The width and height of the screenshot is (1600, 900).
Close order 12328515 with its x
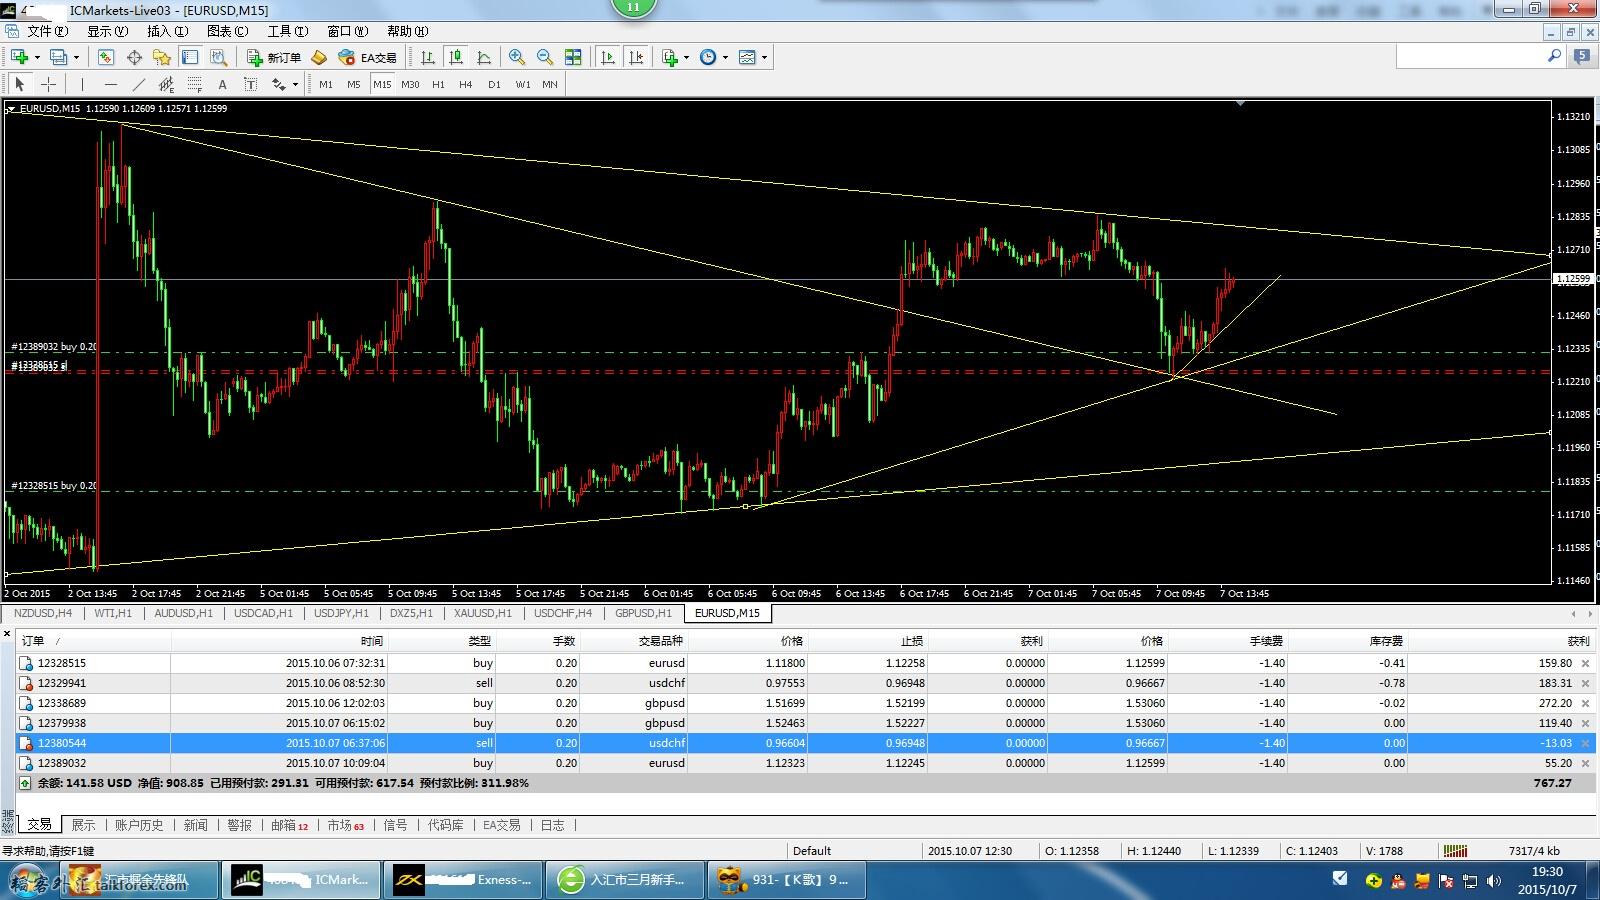coord(1585,663)
